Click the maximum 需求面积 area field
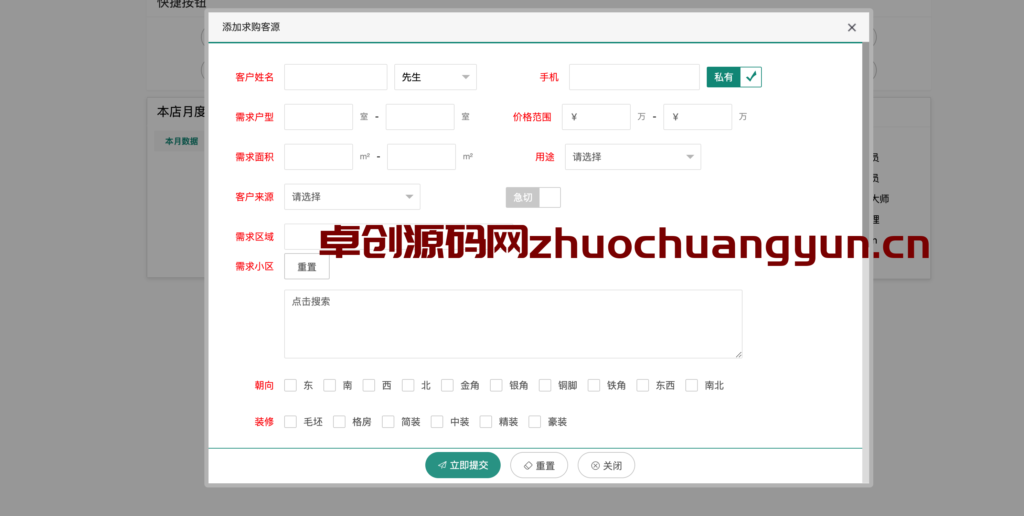Viewport: 1024px width, 516px height. tap(421, 157)
